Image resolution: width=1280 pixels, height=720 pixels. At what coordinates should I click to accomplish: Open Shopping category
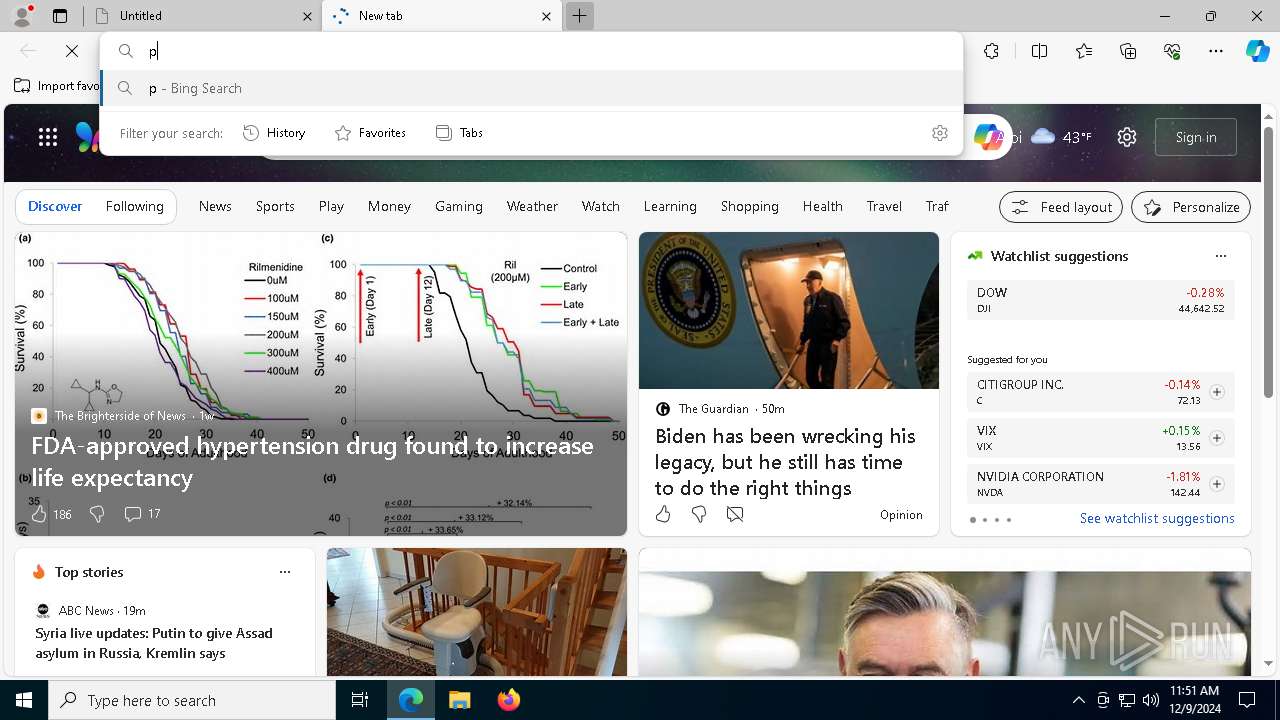click(750, 206)
